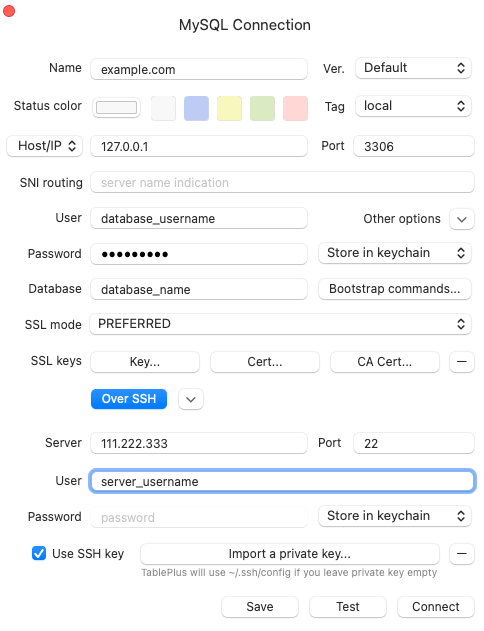
Task: Click the Database field showing database_name
Action: (199, 289)
